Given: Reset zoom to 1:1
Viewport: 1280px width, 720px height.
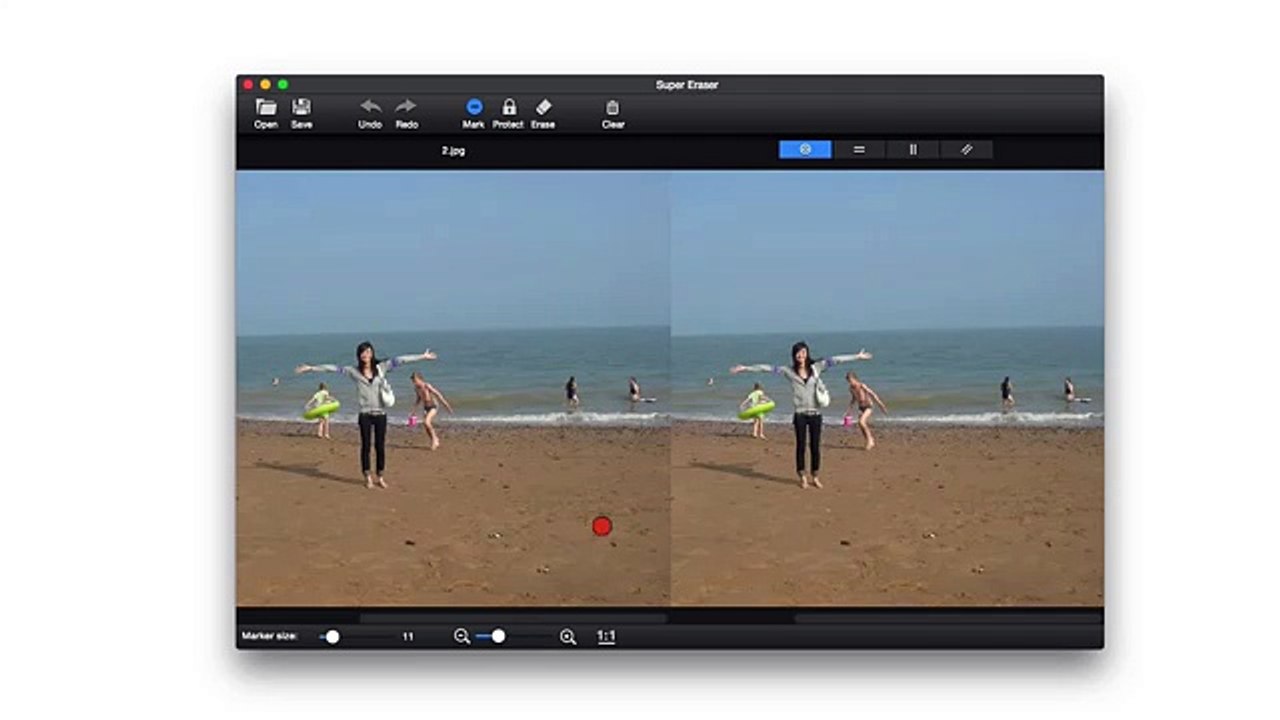Looking at the screenshot, I should tap(606, 636).
